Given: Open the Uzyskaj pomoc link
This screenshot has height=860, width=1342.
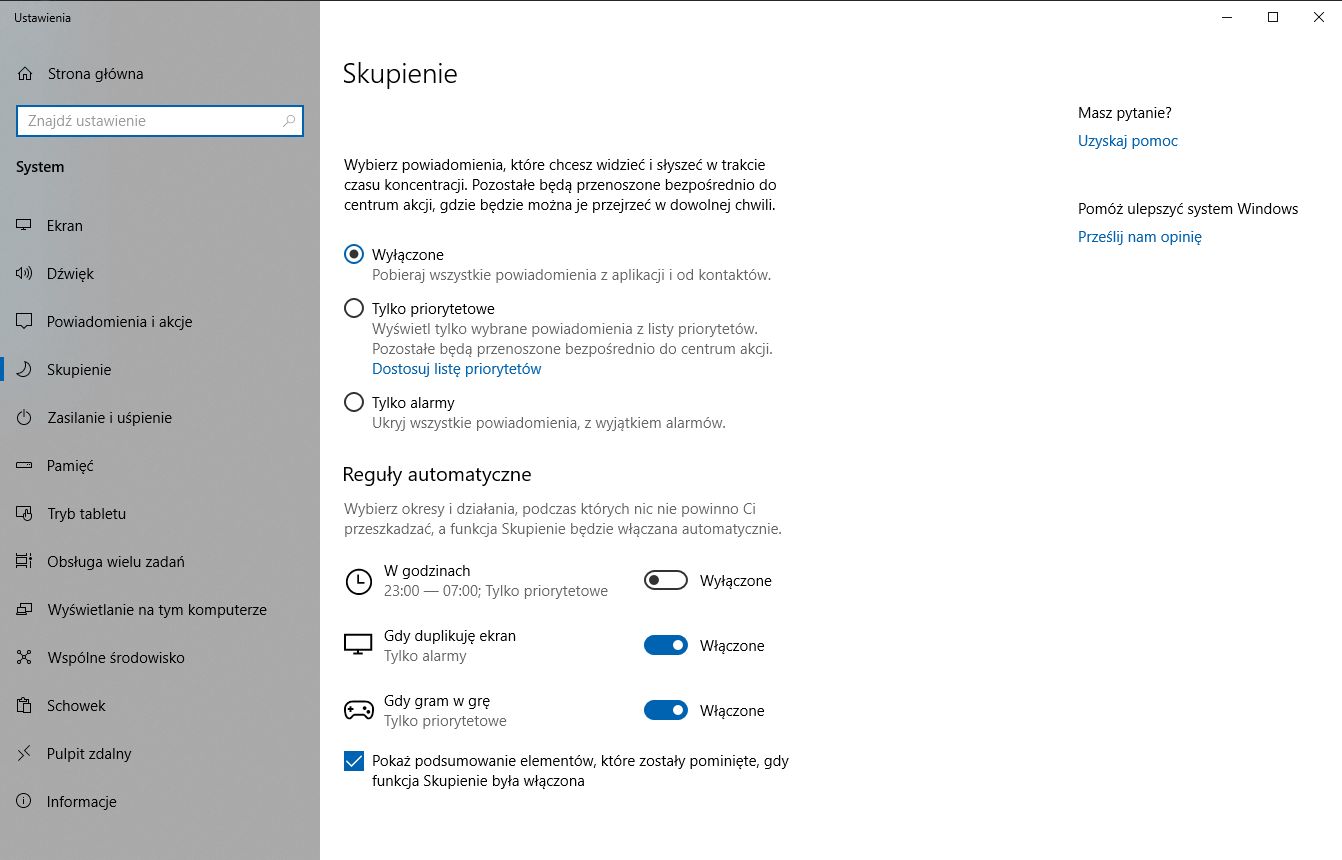Looking at the screenshot, I should point(1127,140).
